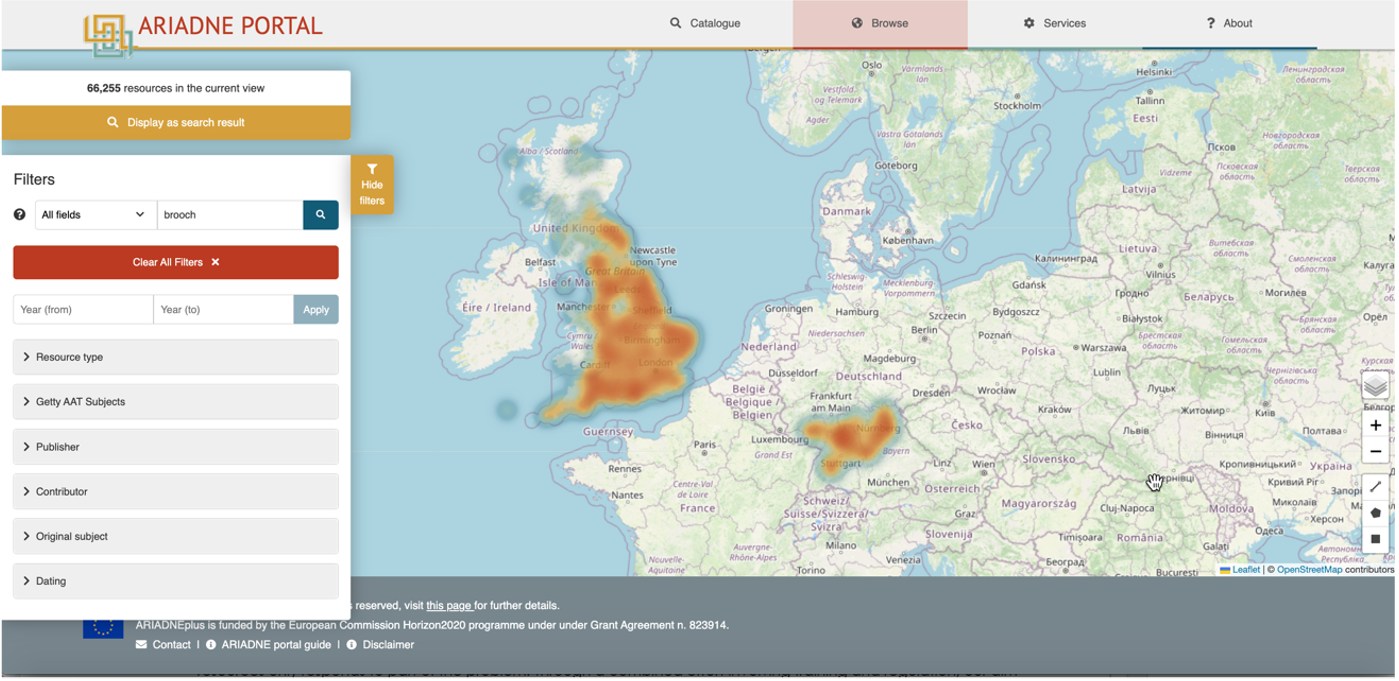
Task: Expand the Resource type filter
Action: [x=176, y=357]
